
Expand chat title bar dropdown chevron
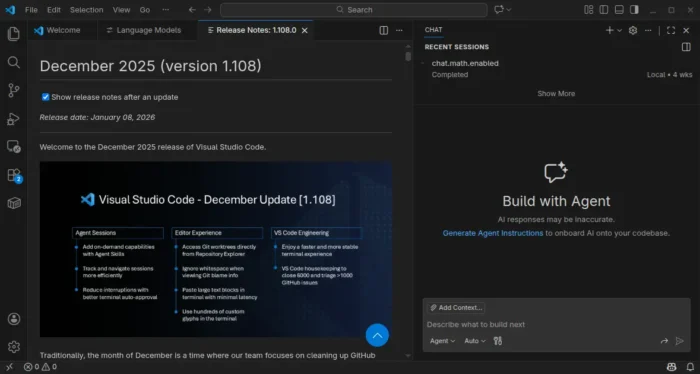[508, 9]
